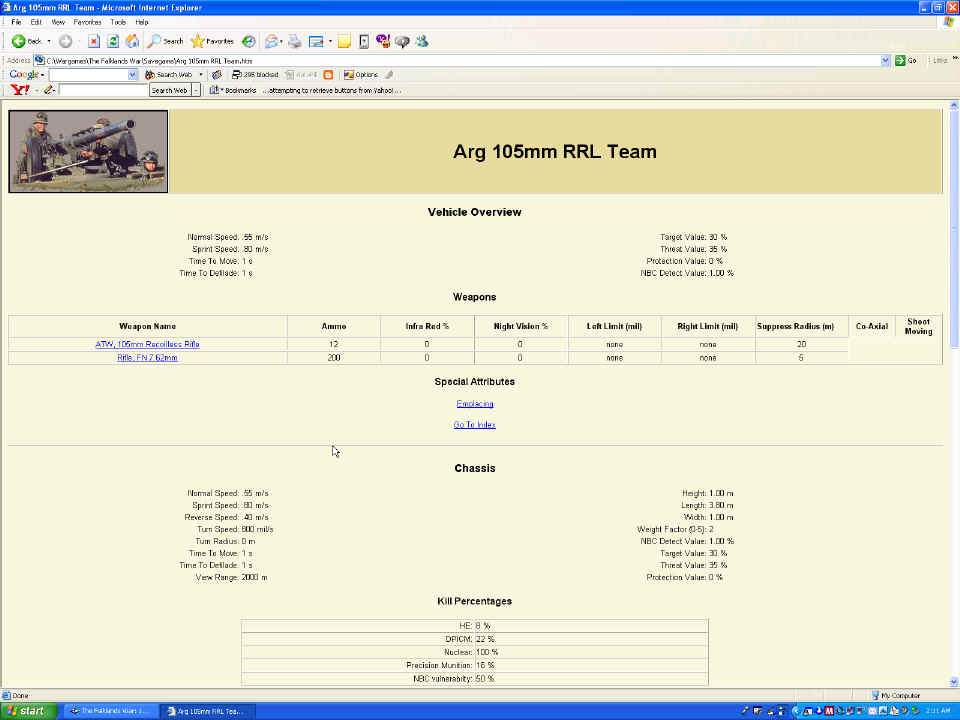Open the ATW, 105mm Recoilless Rifle link
The image size is (960, 720).
[x=147, y=344]
